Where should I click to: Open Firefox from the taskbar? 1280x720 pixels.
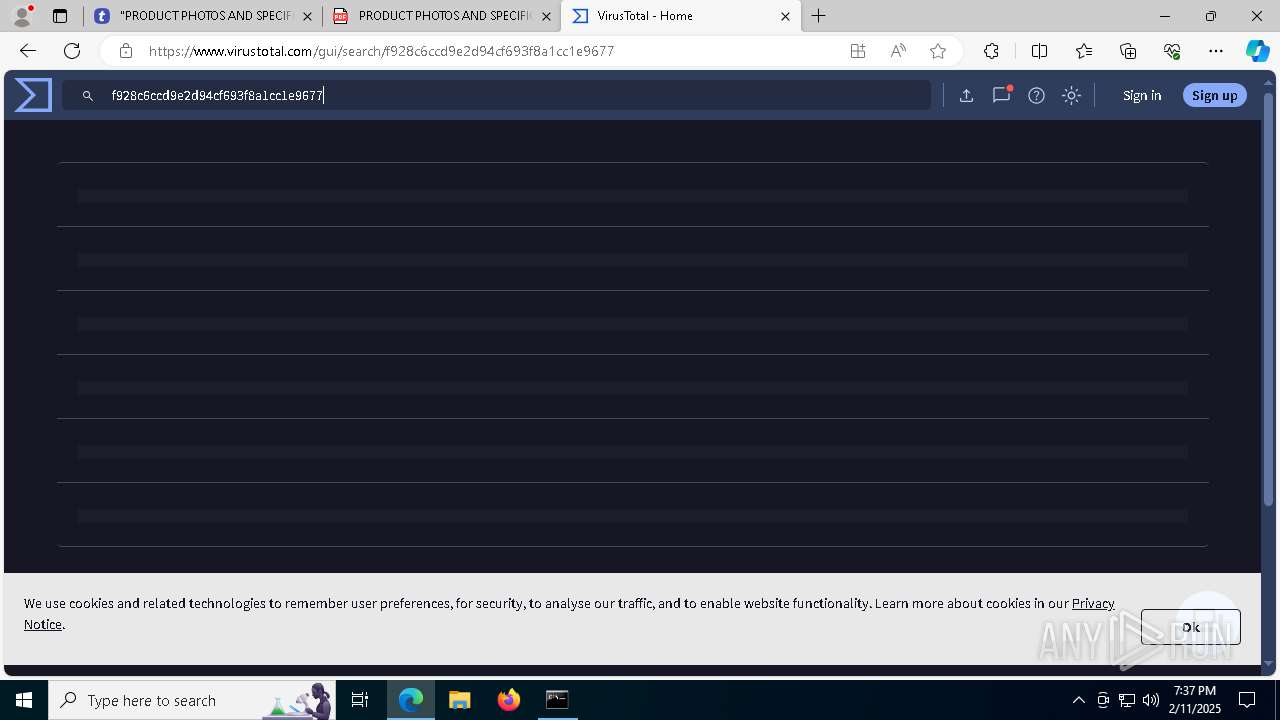pyautogui.click(x=508, y=700)
